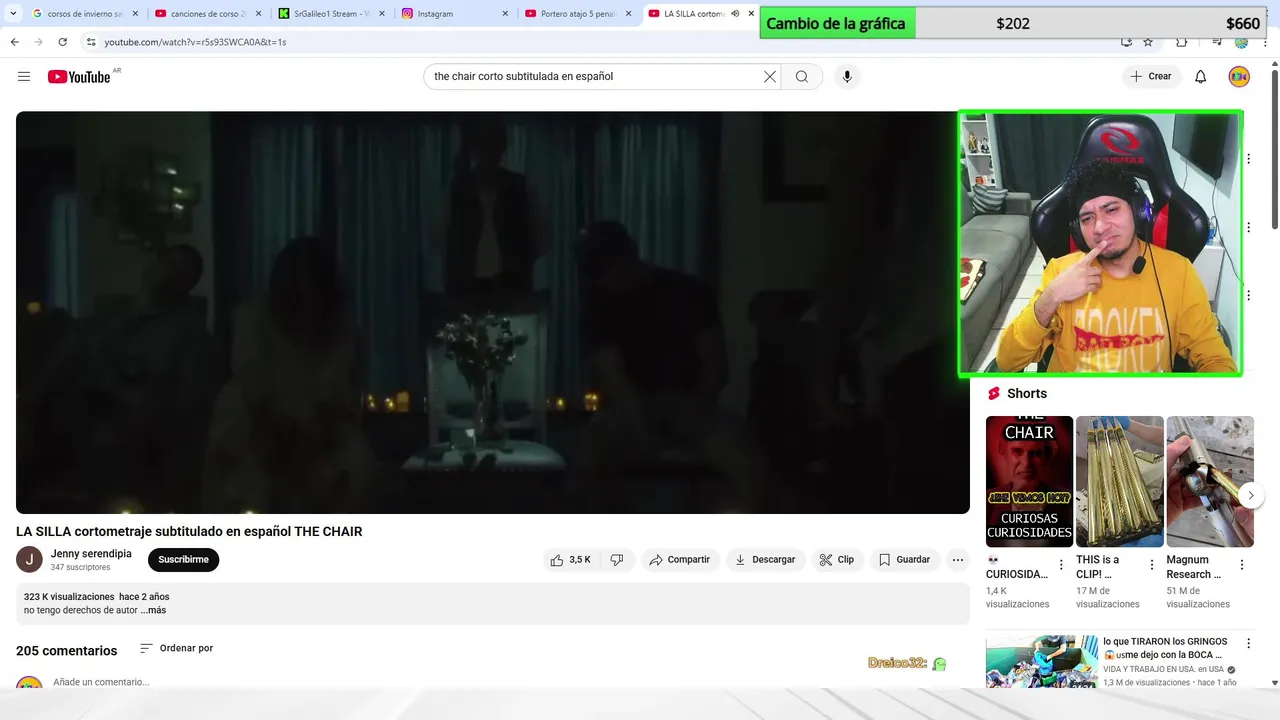The image size is (1280, 720).
Task: Open lo que TIRARON los GRINGOS thumbnail
Action: [x=1041, y=660]
